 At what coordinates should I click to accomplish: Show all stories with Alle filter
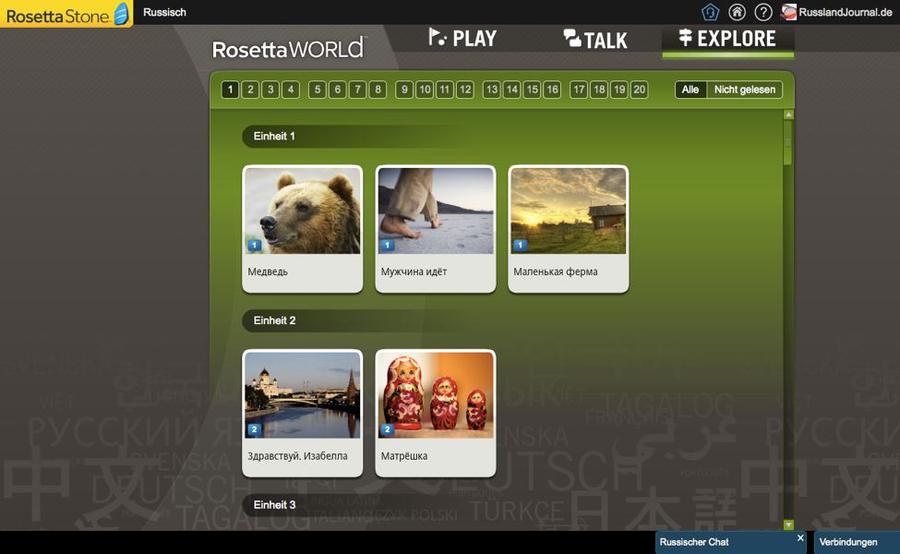coord(690,90)
